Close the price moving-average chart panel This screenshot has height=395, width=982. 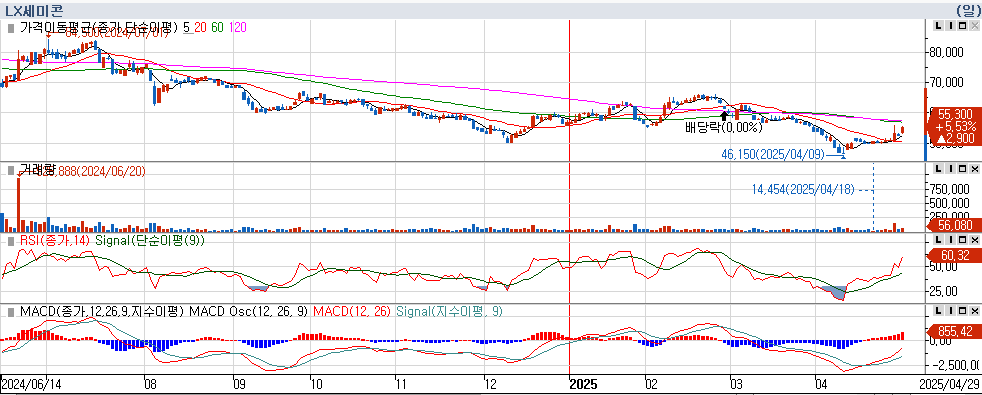point(973,26)
